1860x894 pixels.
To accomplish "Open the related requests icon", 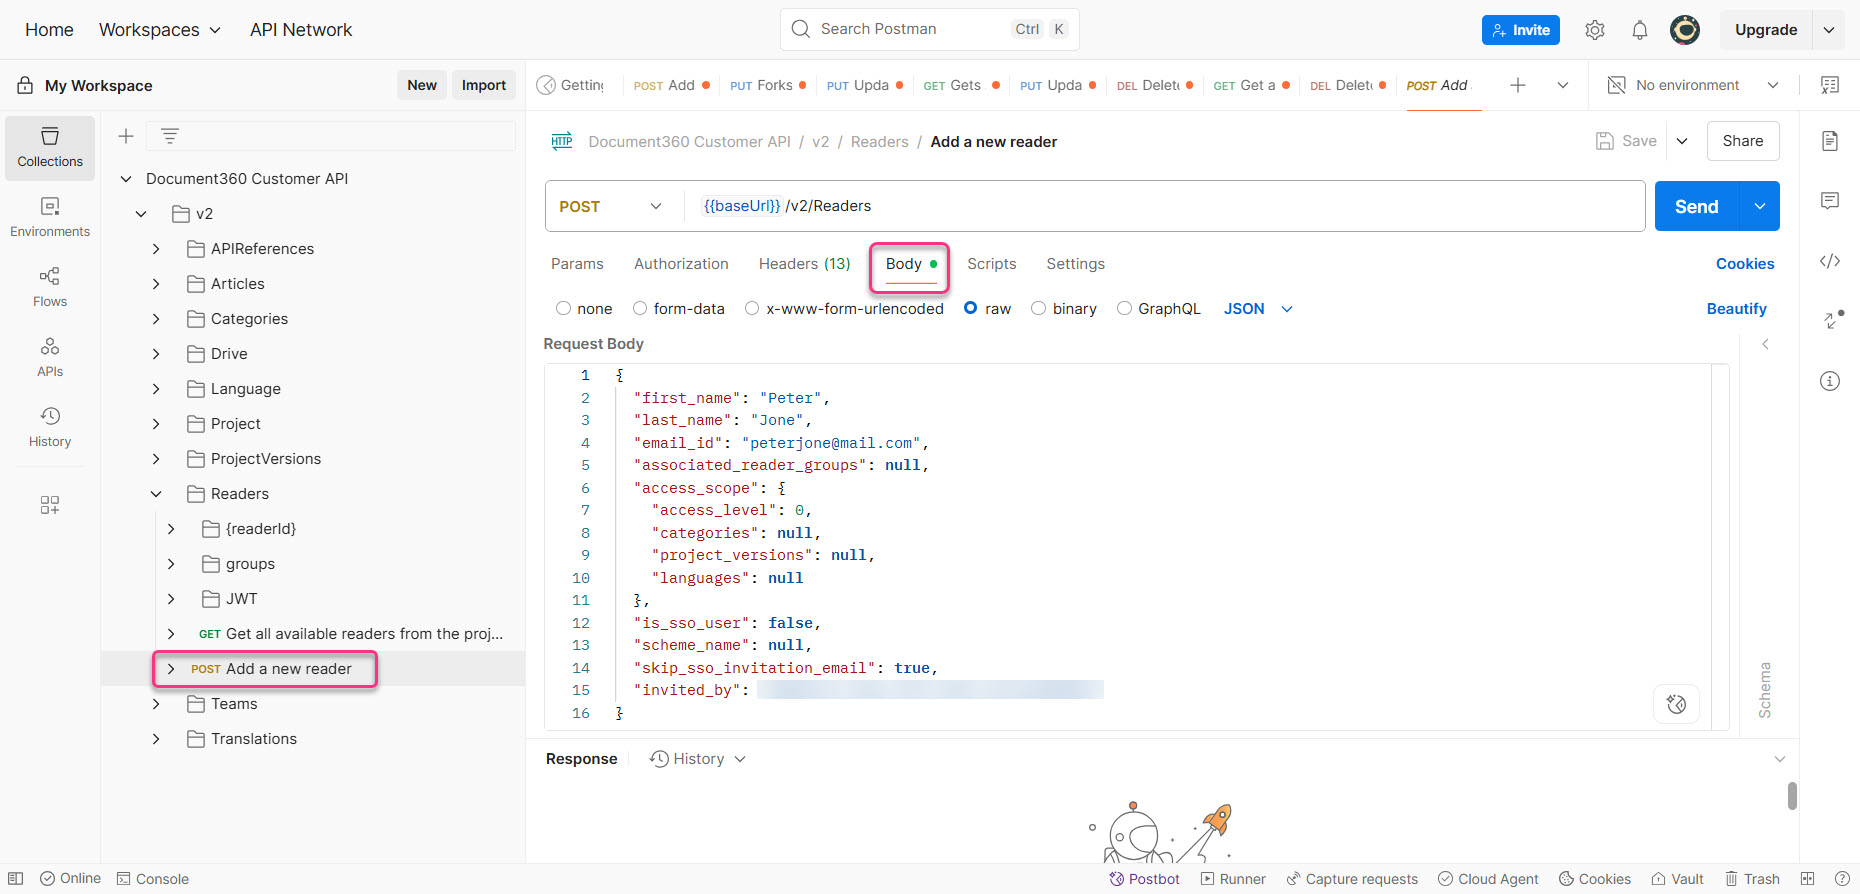I will [1832, 320].
